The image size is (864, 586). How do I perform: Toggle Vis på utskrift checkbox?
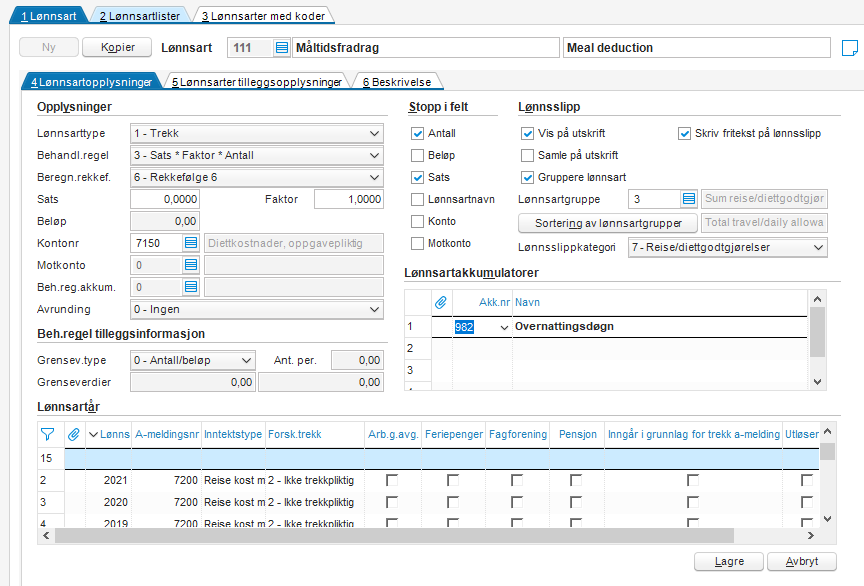point(527,133)
